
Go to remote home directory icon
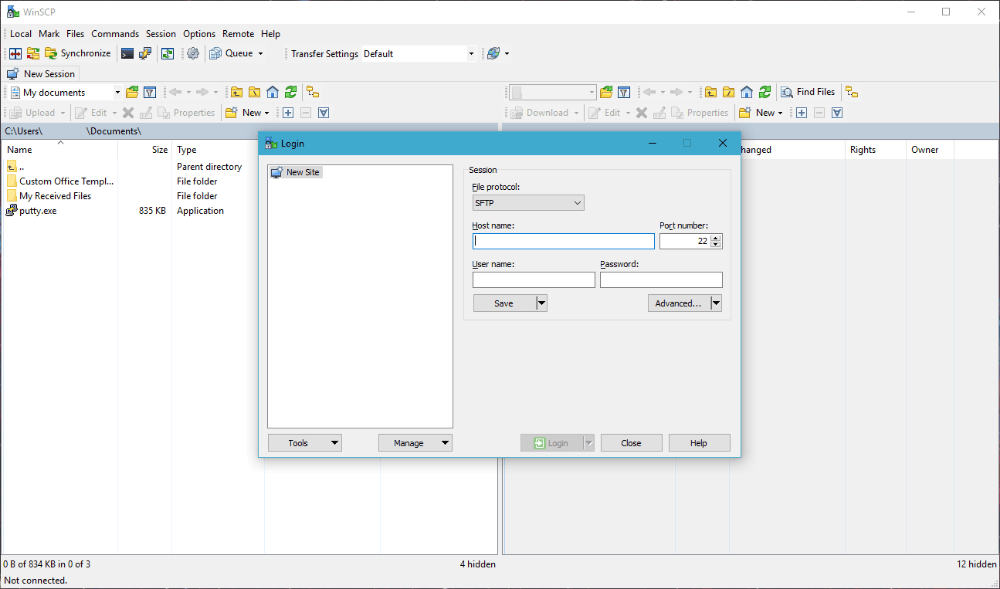click(747, 92)
